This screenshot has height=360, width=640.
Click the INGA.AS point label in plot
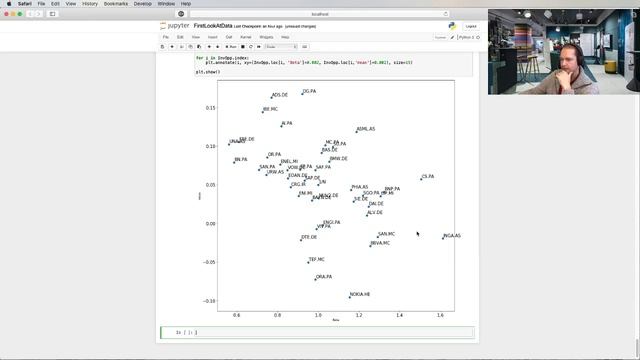(x=452, y=236)
